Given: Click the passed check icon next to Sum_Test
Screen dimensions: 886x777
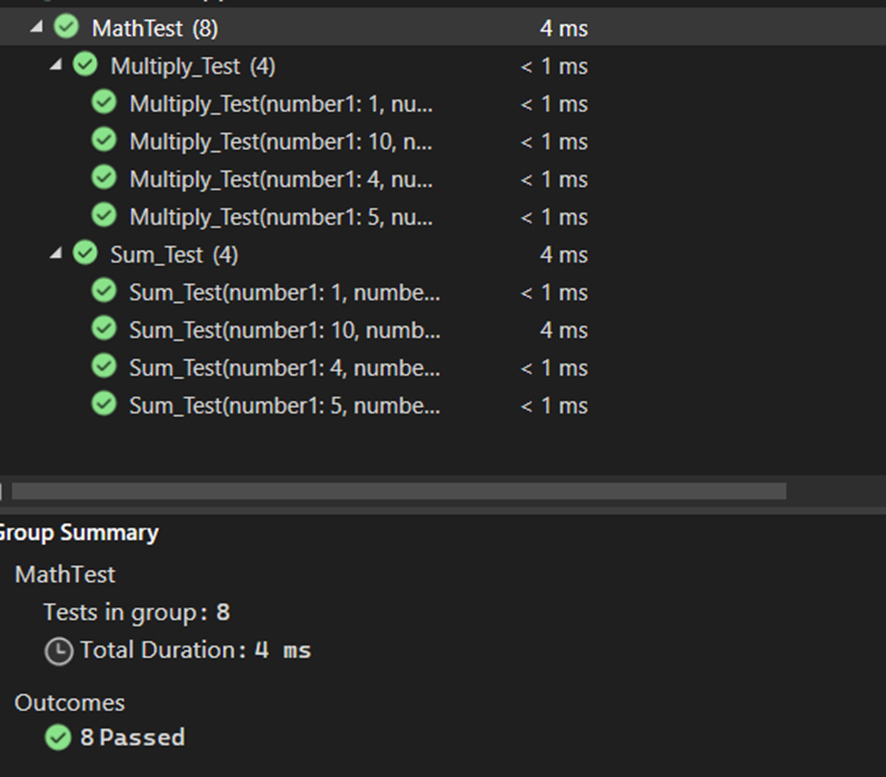Looking at the screenshot, I should click(83, 254).
